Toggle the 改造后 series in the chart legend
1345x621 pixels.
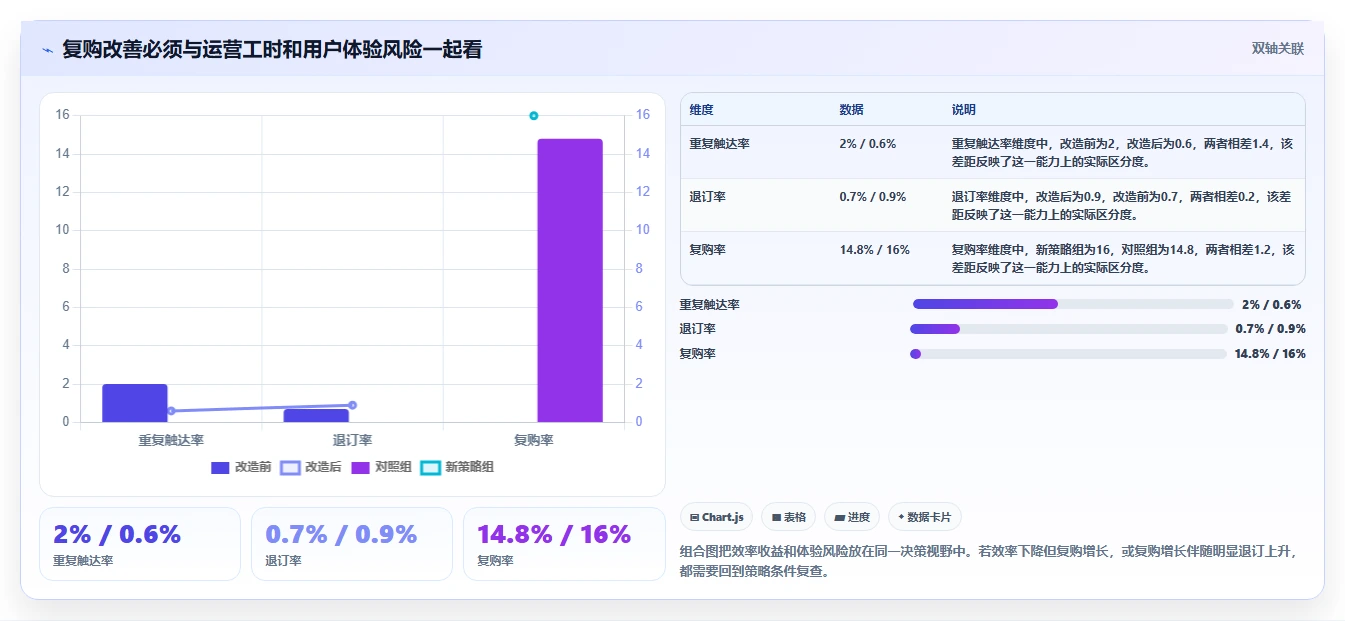click(311, 467)
